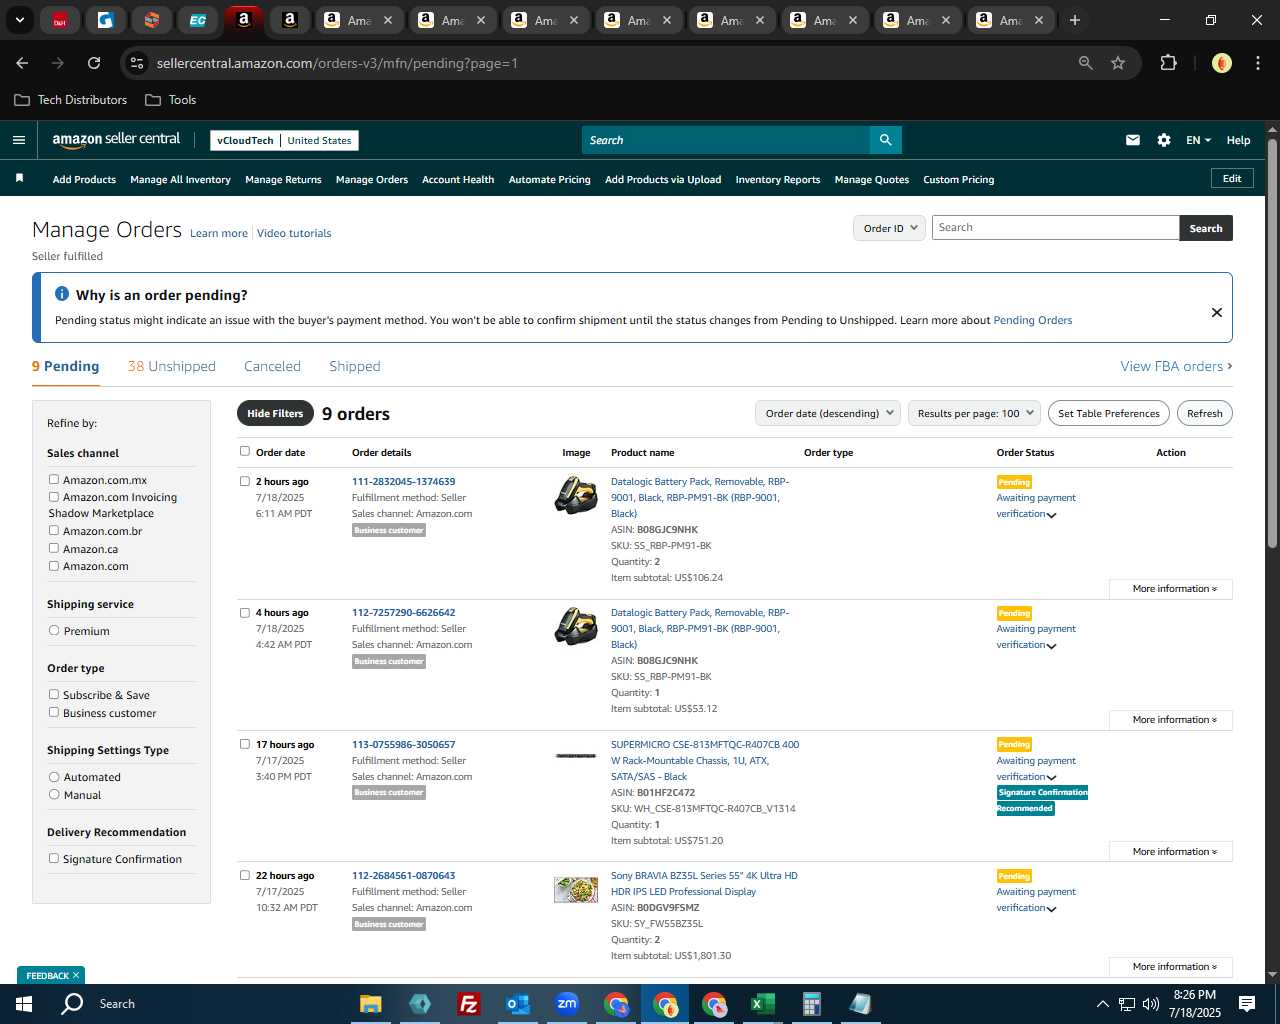Switch to the Canceled tab
This screenshot has height=1024, width=1280.
coord(272,366)
